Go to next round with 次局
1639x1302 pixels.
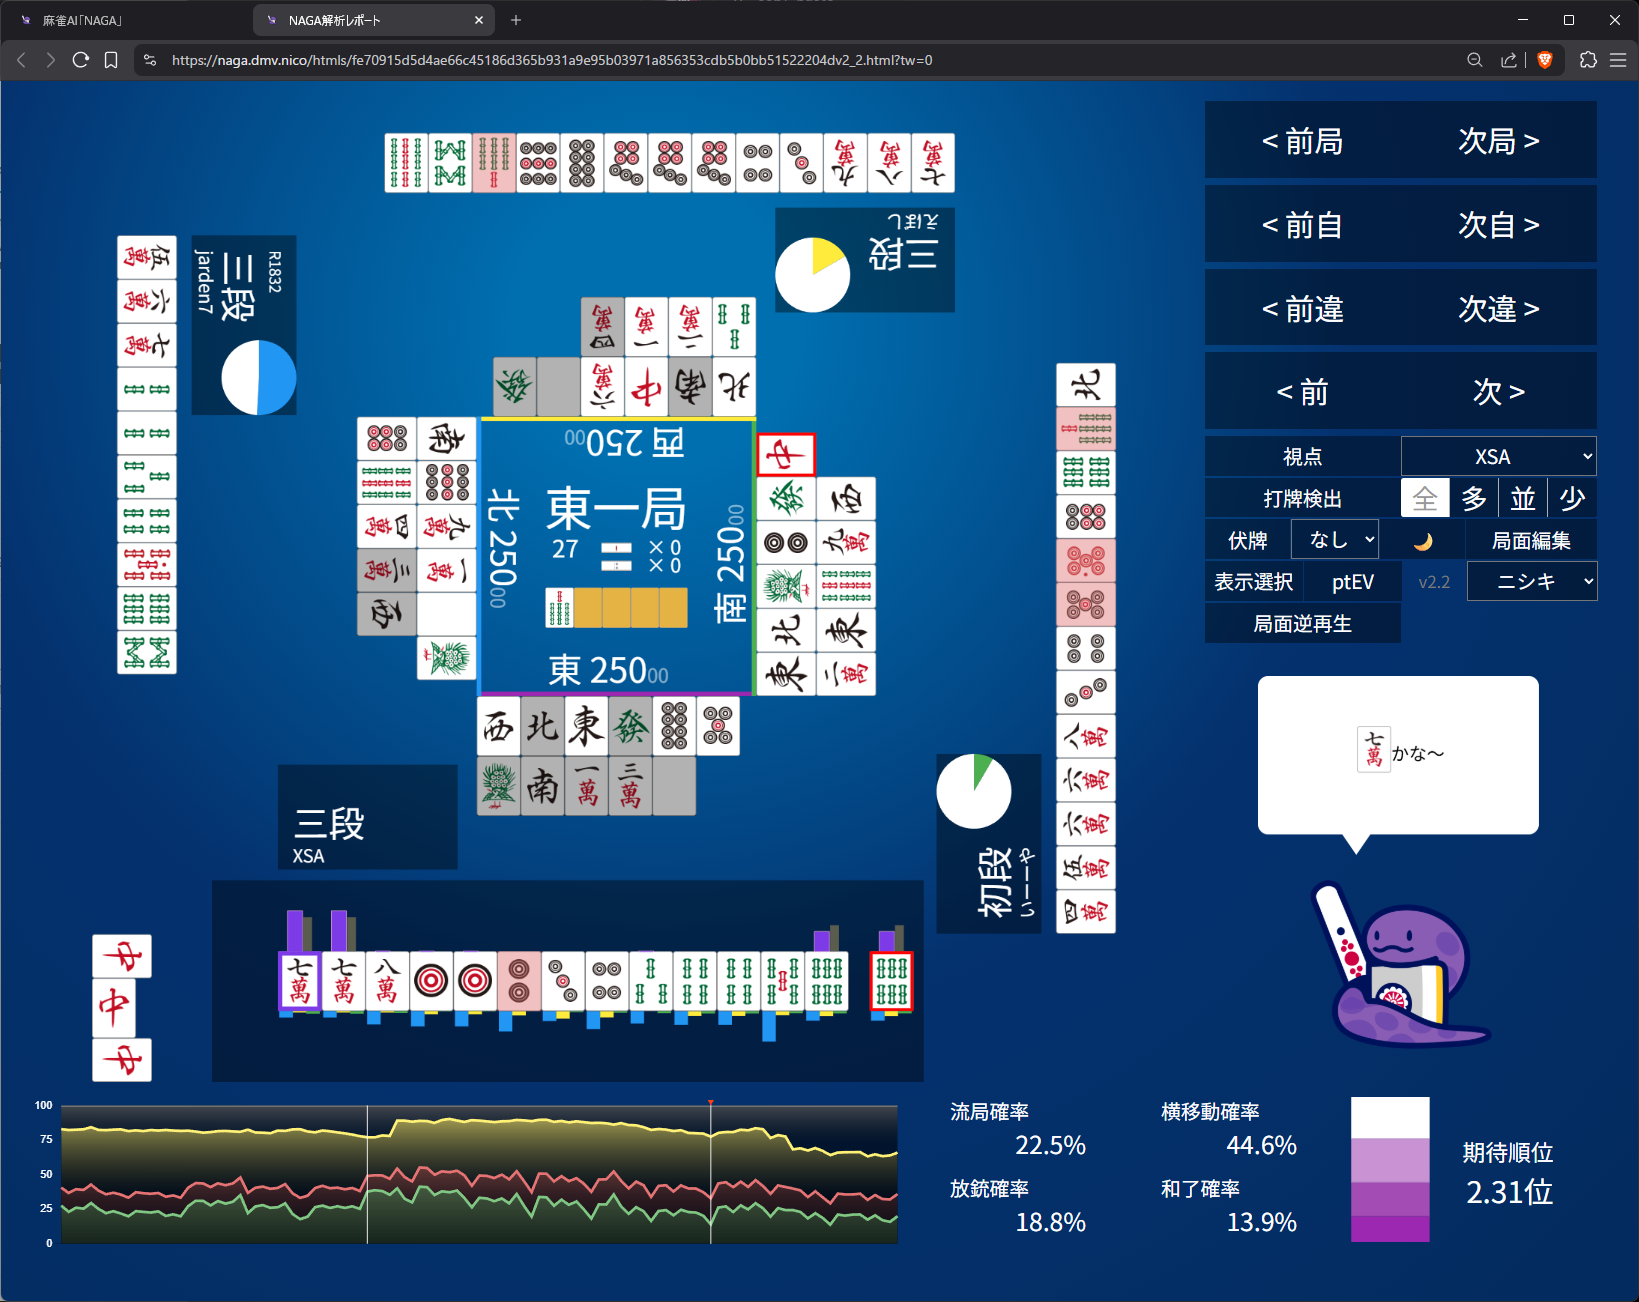[1498, 141]
